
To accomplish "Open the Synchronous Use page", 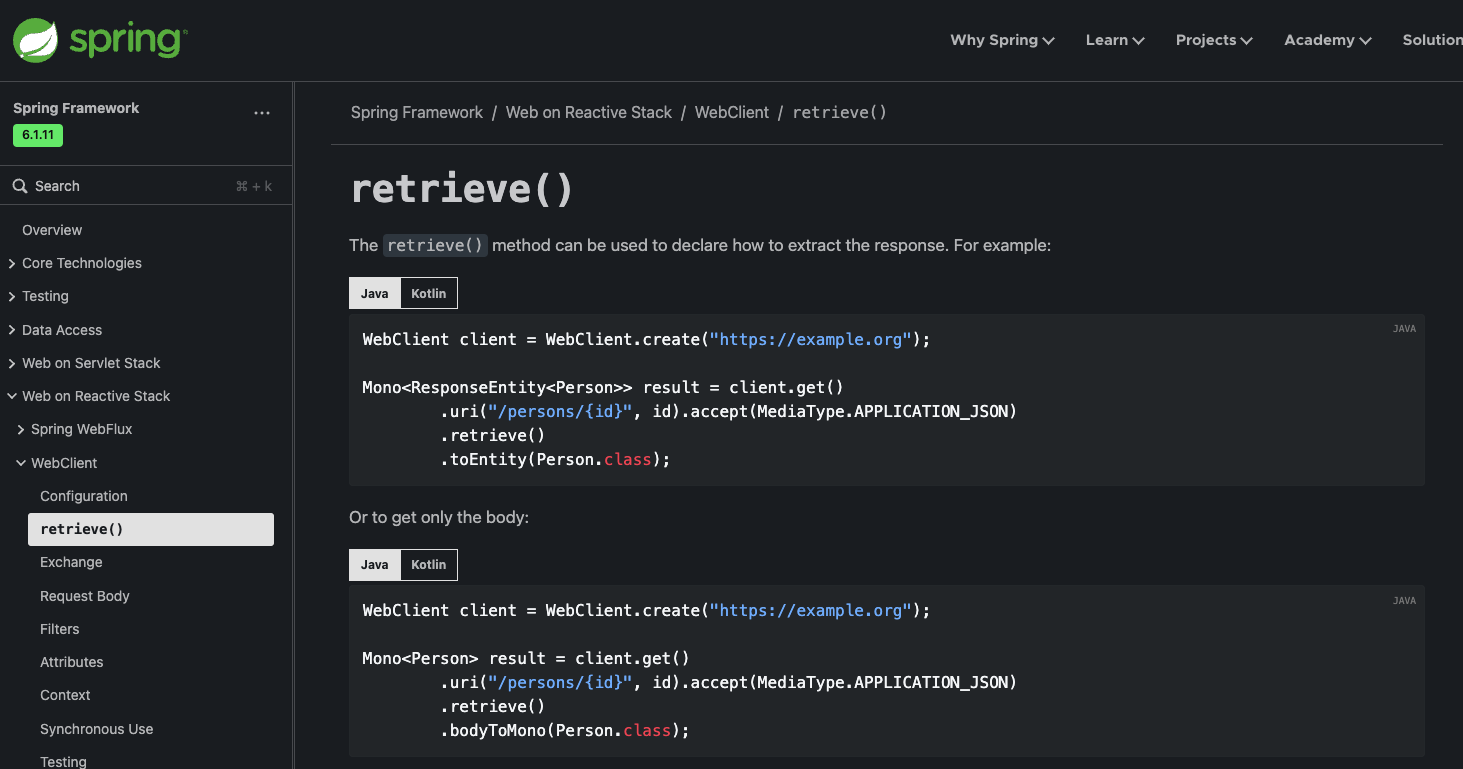I will pyautogui.click(x=97, y=729).
